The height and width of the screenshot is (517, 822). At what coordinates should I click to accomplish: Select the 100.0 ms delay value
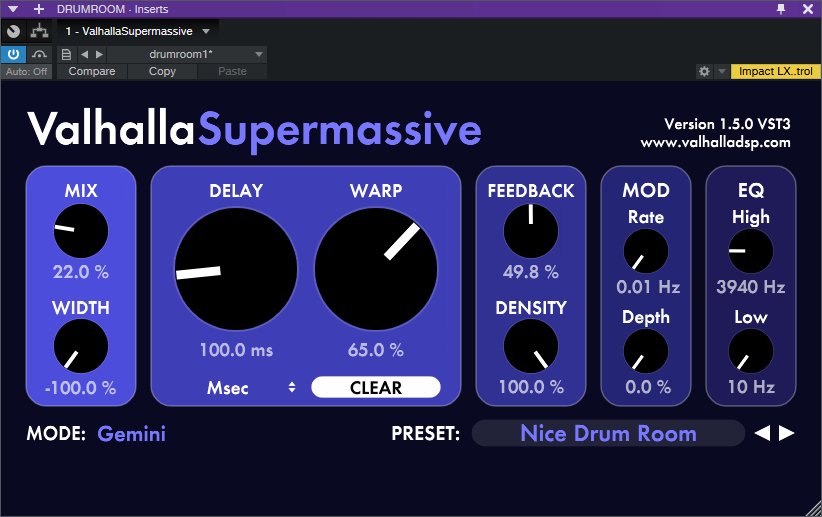click(236, 350)
